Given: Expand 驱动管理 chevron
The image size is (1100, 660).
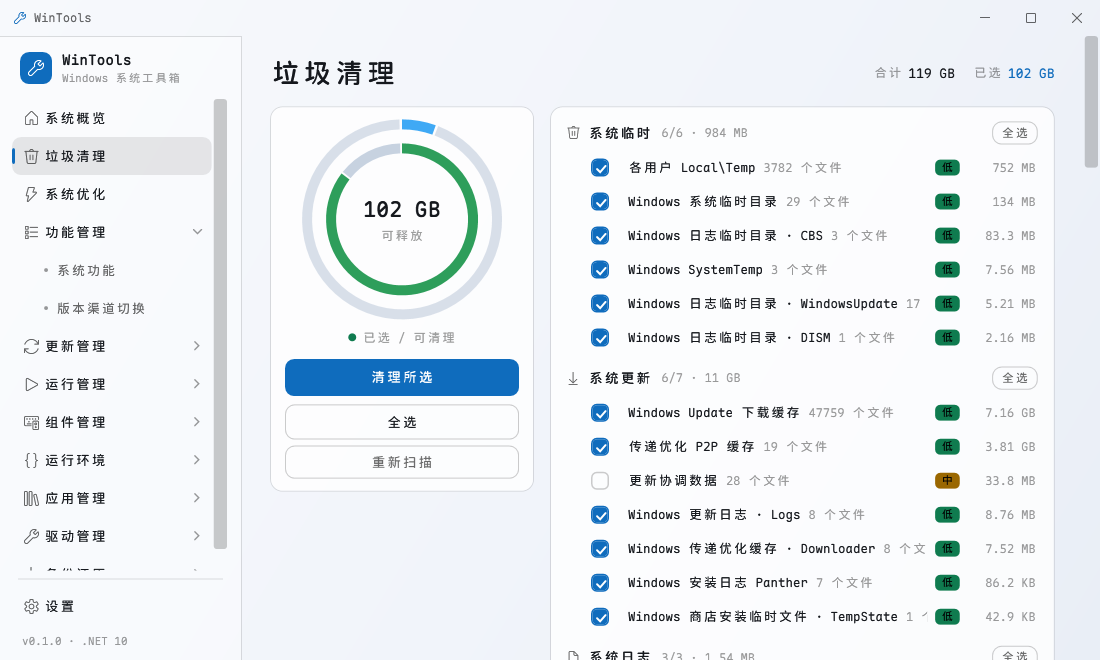Looking at the screenshot, I should pos(197,536).
